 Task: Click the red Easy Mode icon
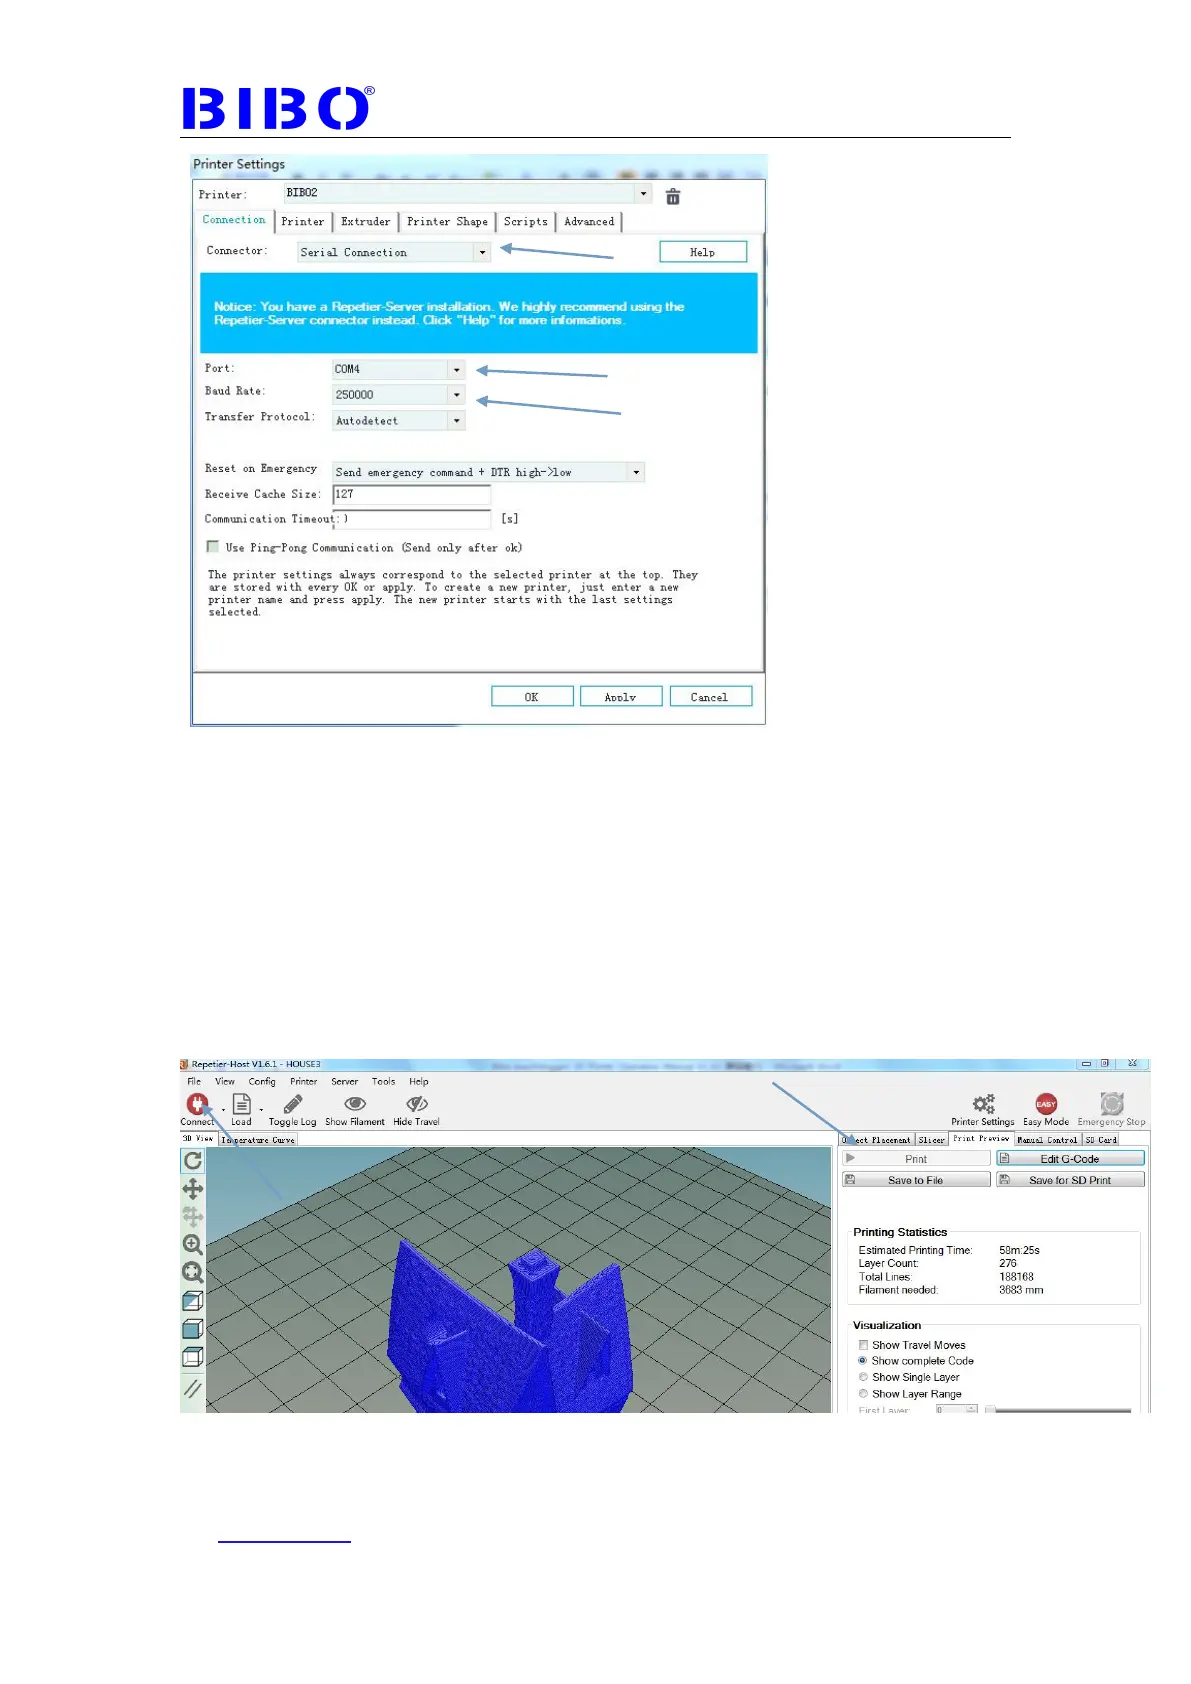click(x=1046, y=1103)
